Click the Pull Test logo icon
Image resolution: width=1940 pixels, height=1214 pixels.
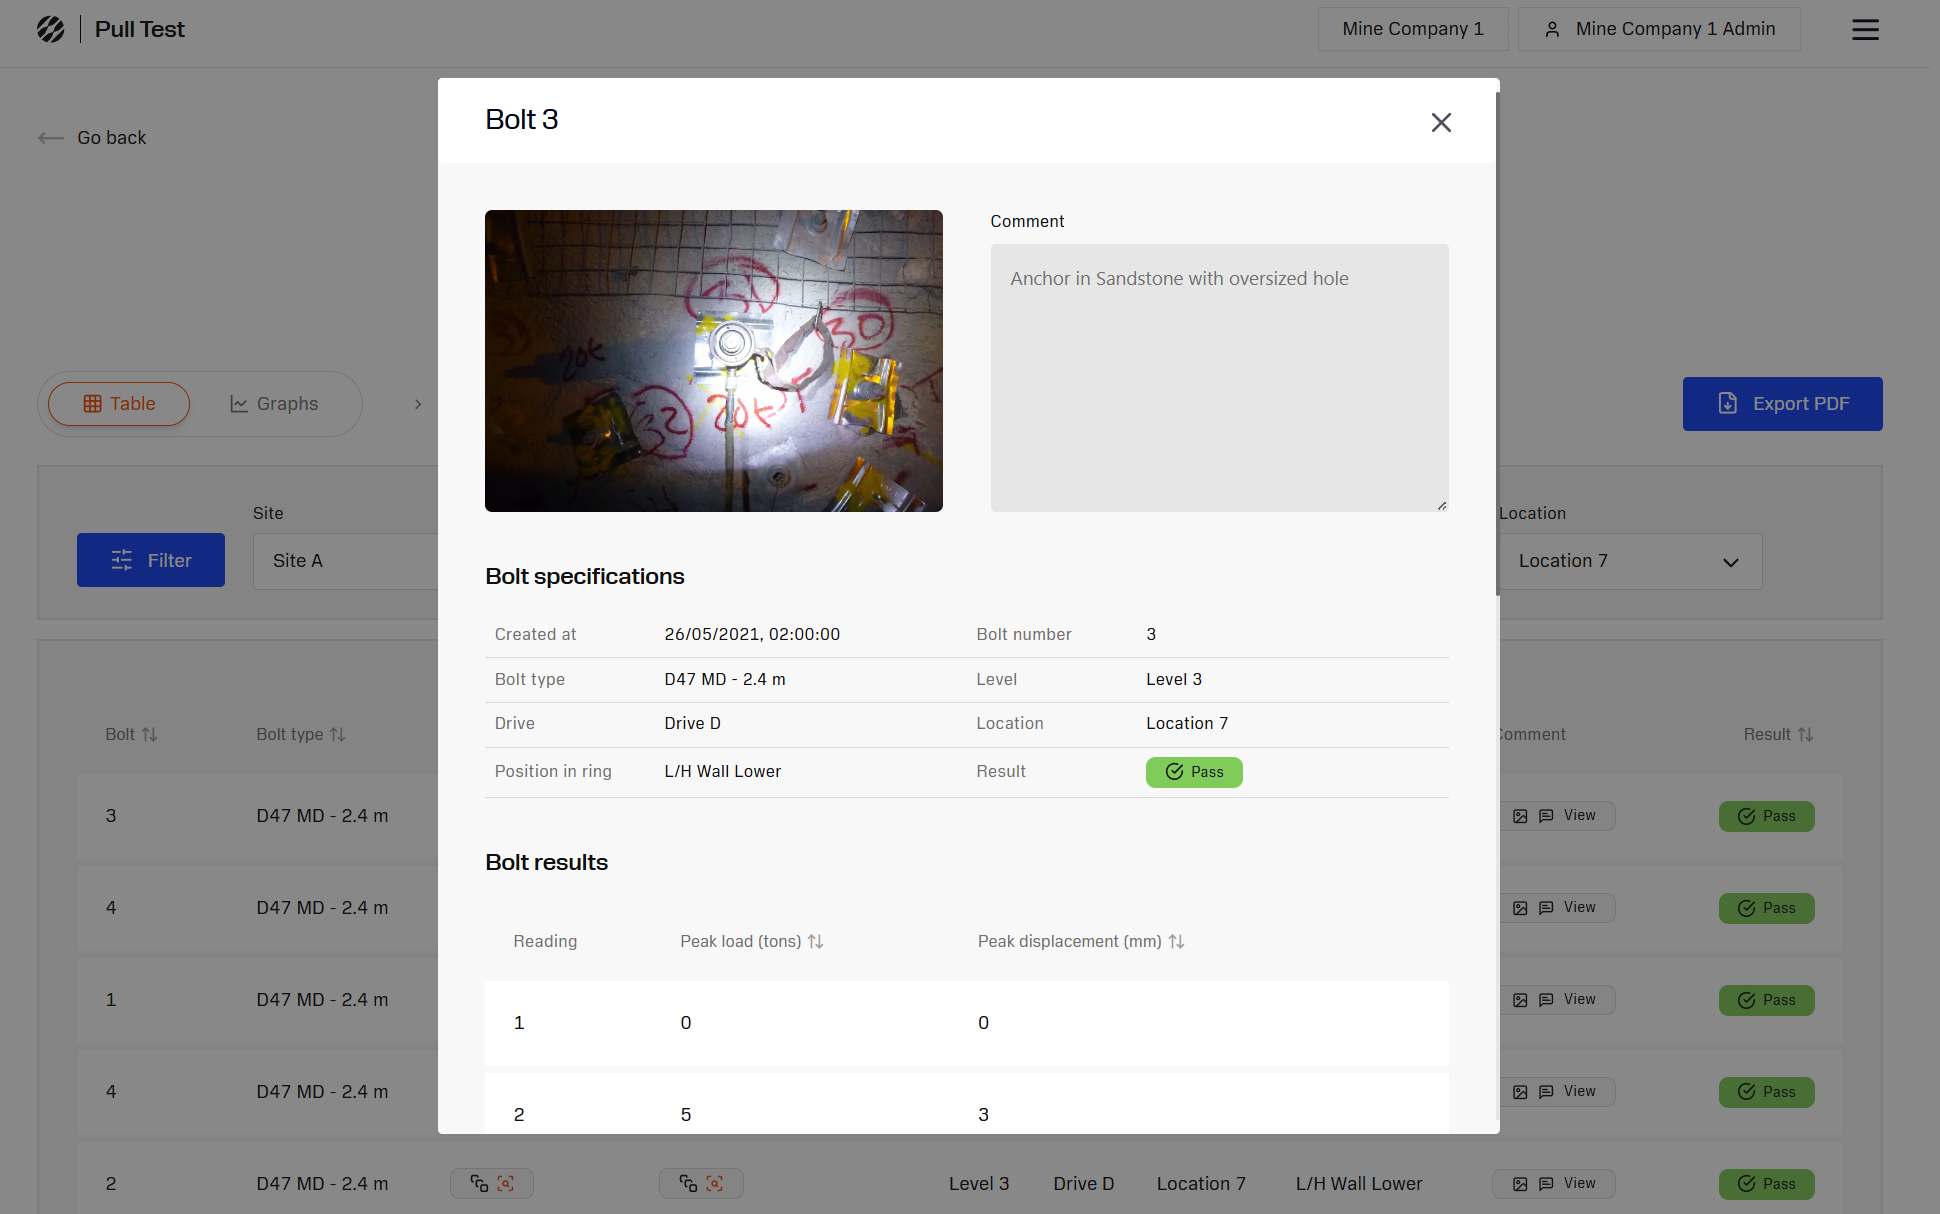click(51, 29)
